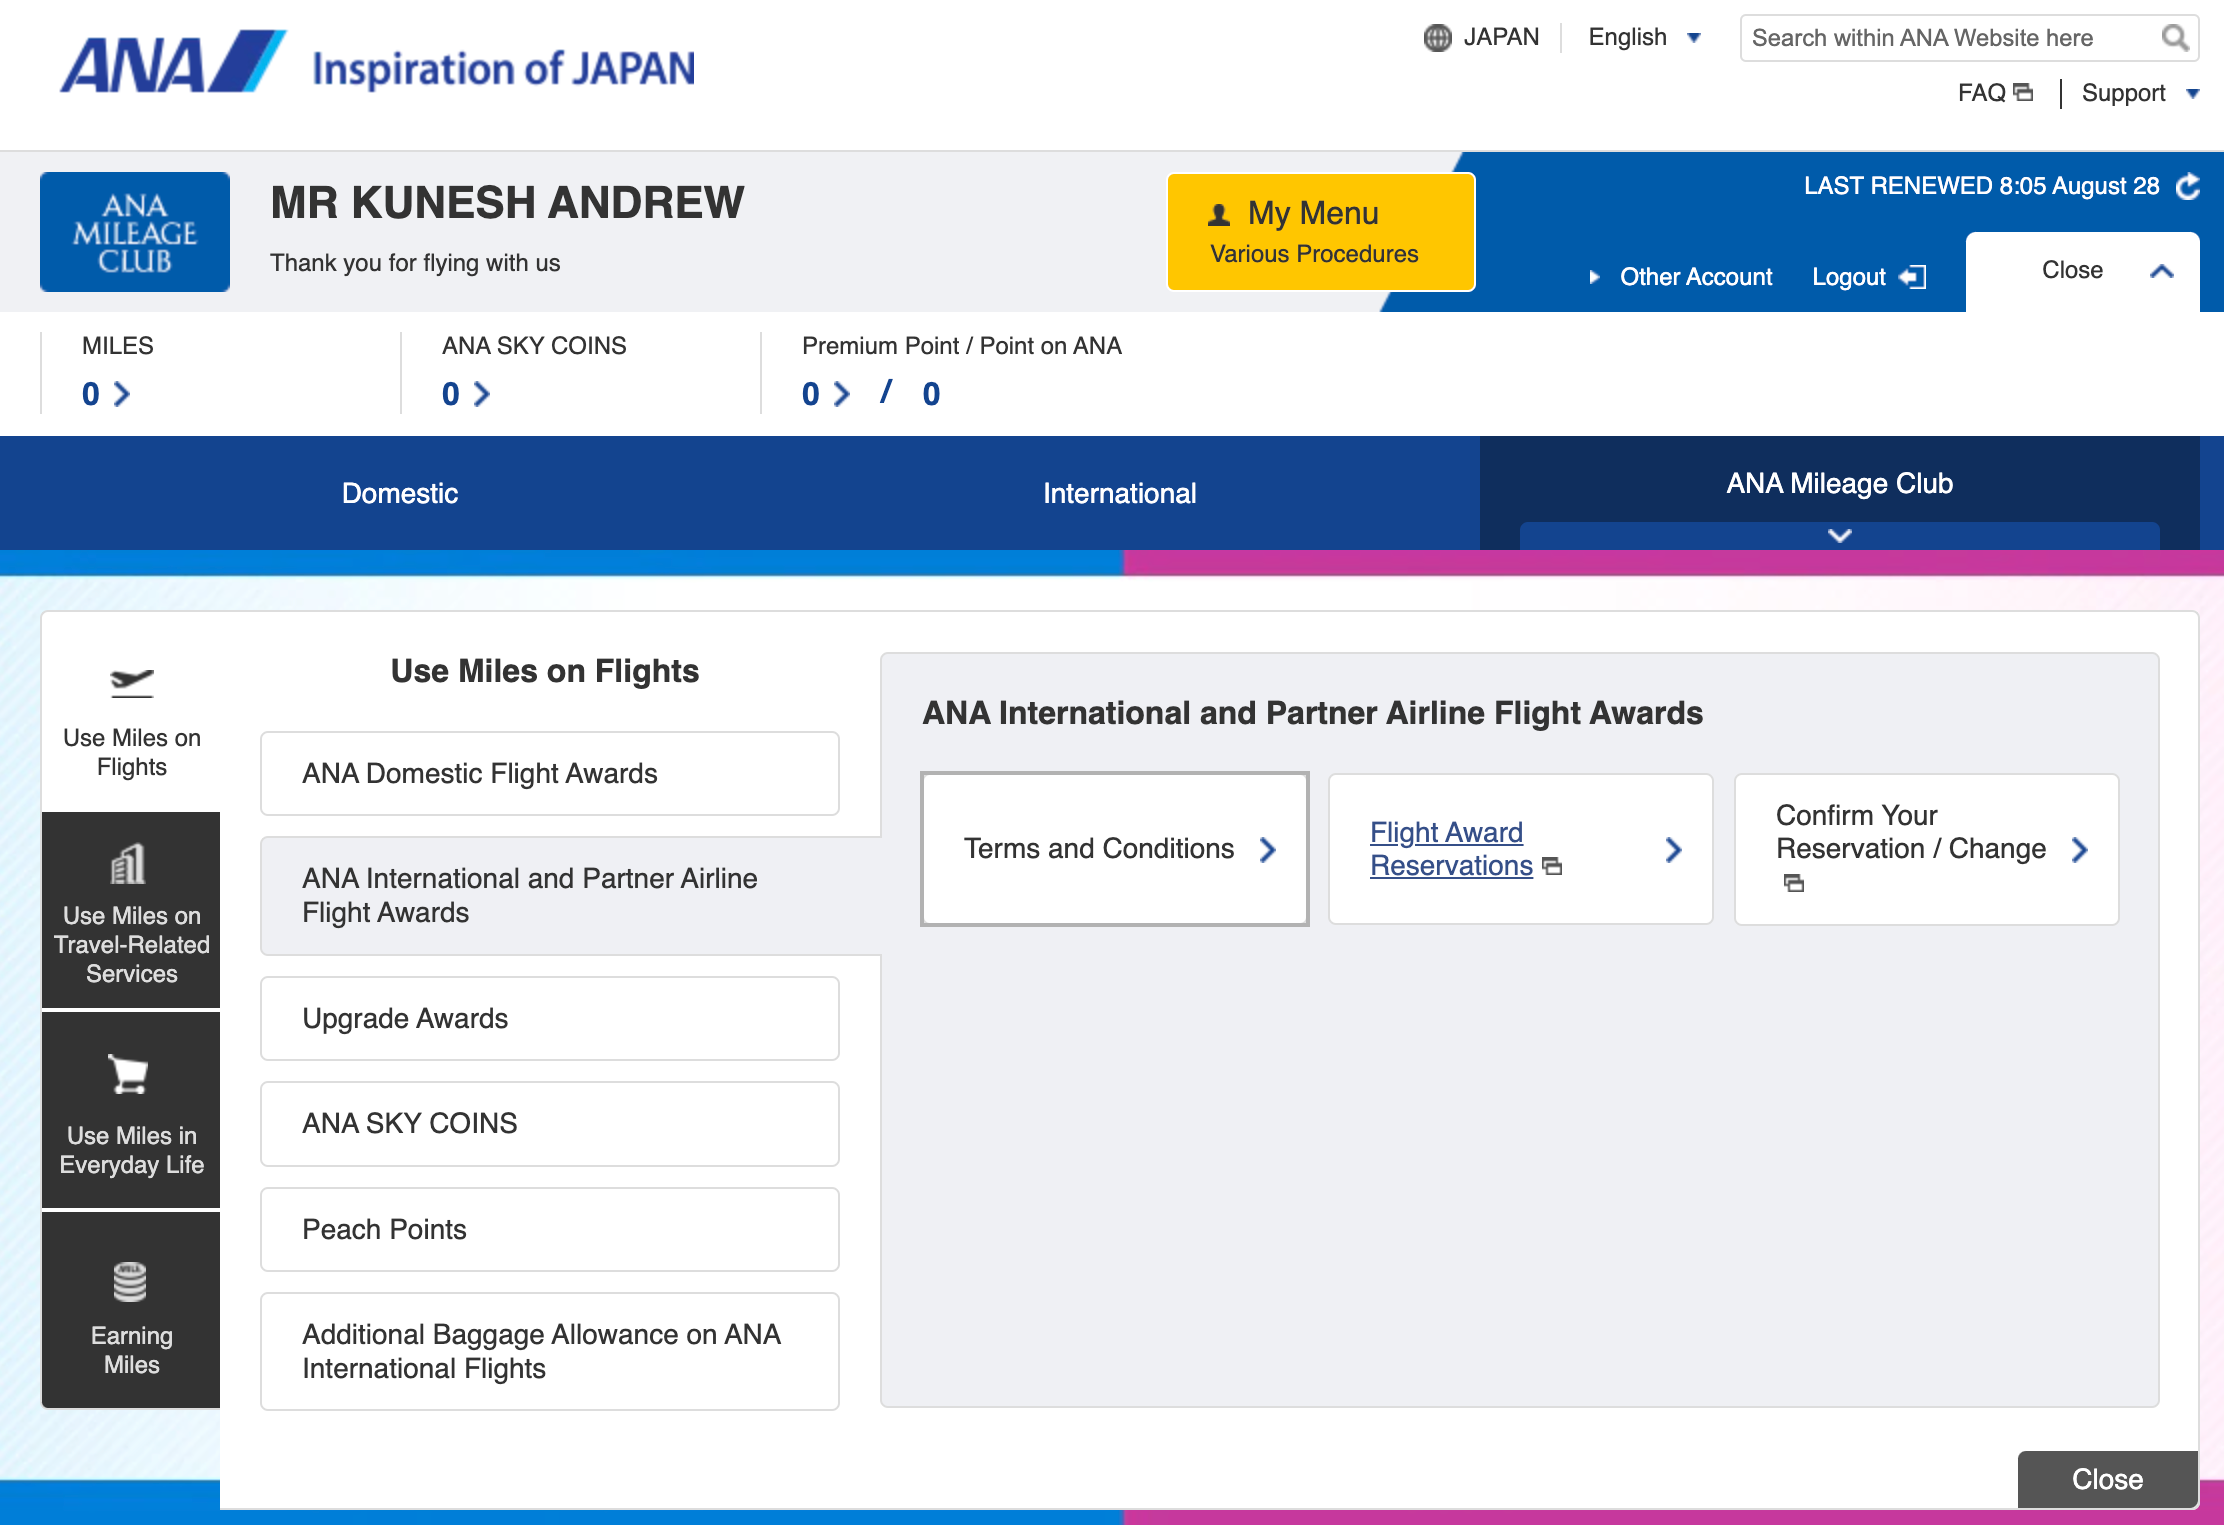
Task: Click the person icon in My Menu
Action: pos(1219,214)
